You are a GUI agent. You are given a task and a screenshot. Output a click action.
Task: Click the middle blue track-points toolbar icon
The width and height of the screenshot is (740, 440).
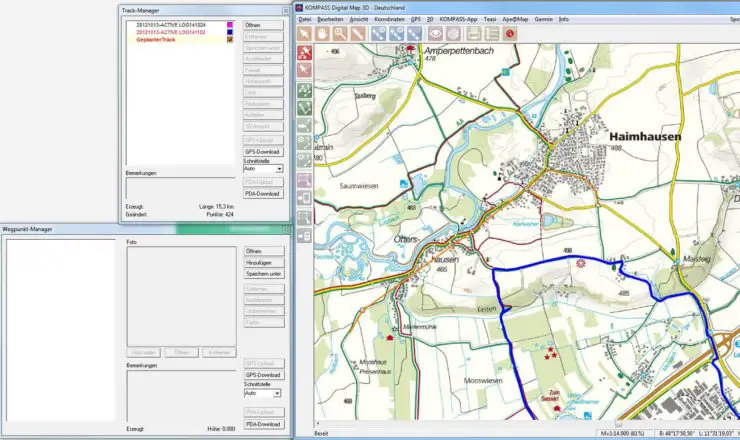(x=396, y=34)
